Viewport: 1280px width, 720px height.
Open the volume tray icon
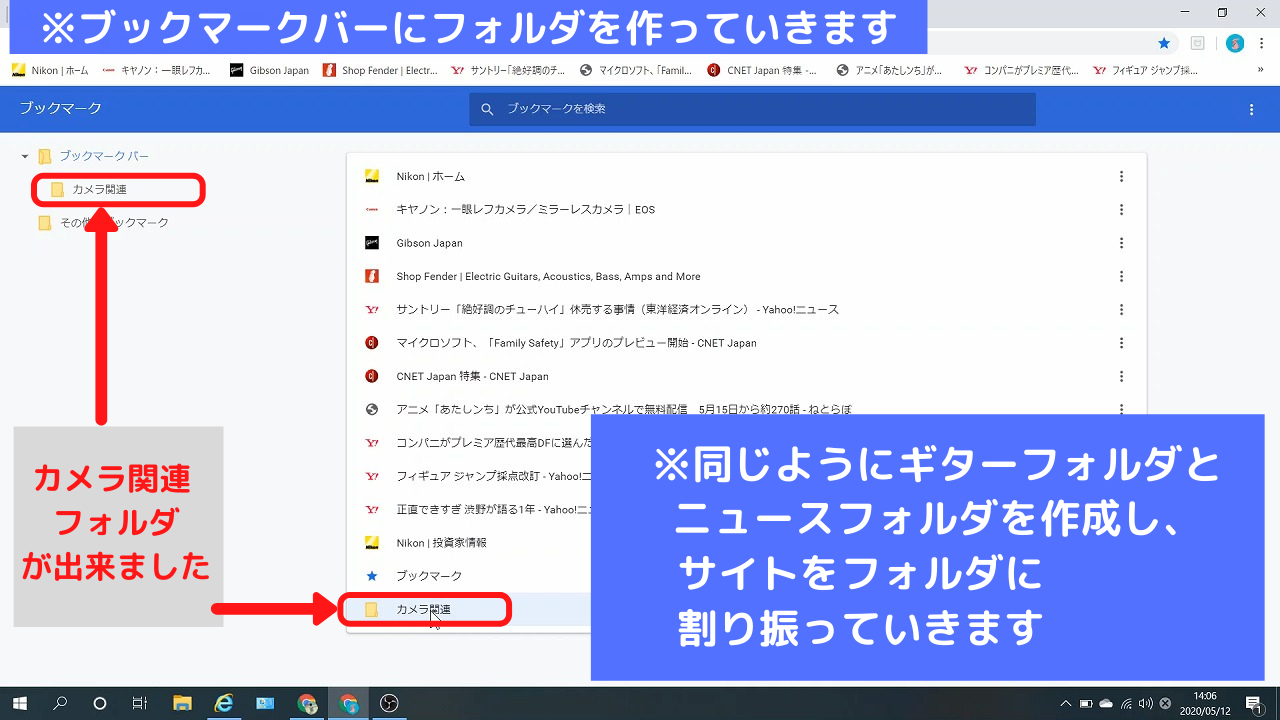pos(1145,703)
